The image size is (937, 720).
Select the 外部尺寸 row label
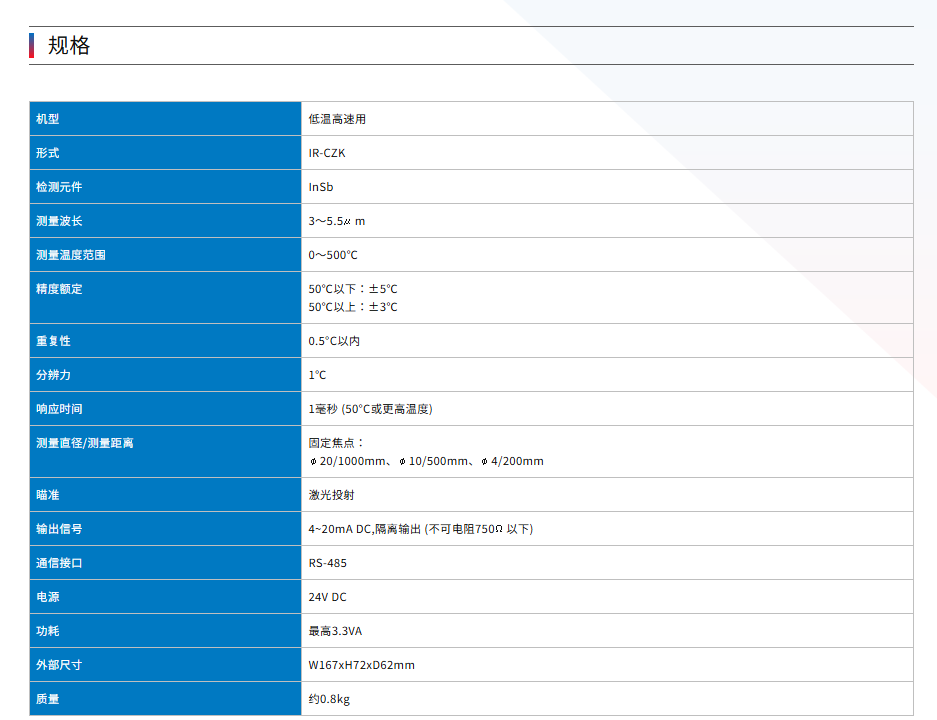click(59, 666)
